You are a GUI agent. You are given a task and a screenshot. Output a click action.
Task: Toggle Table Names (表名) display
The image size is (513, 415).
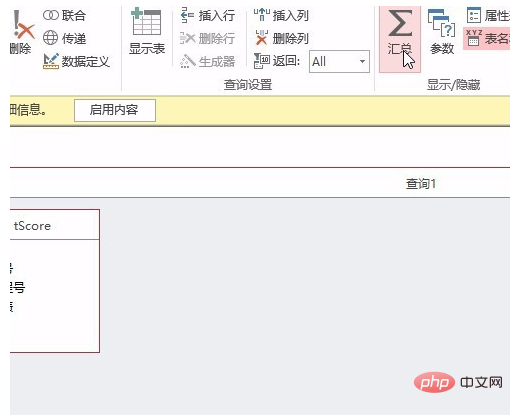click(487, 39)
